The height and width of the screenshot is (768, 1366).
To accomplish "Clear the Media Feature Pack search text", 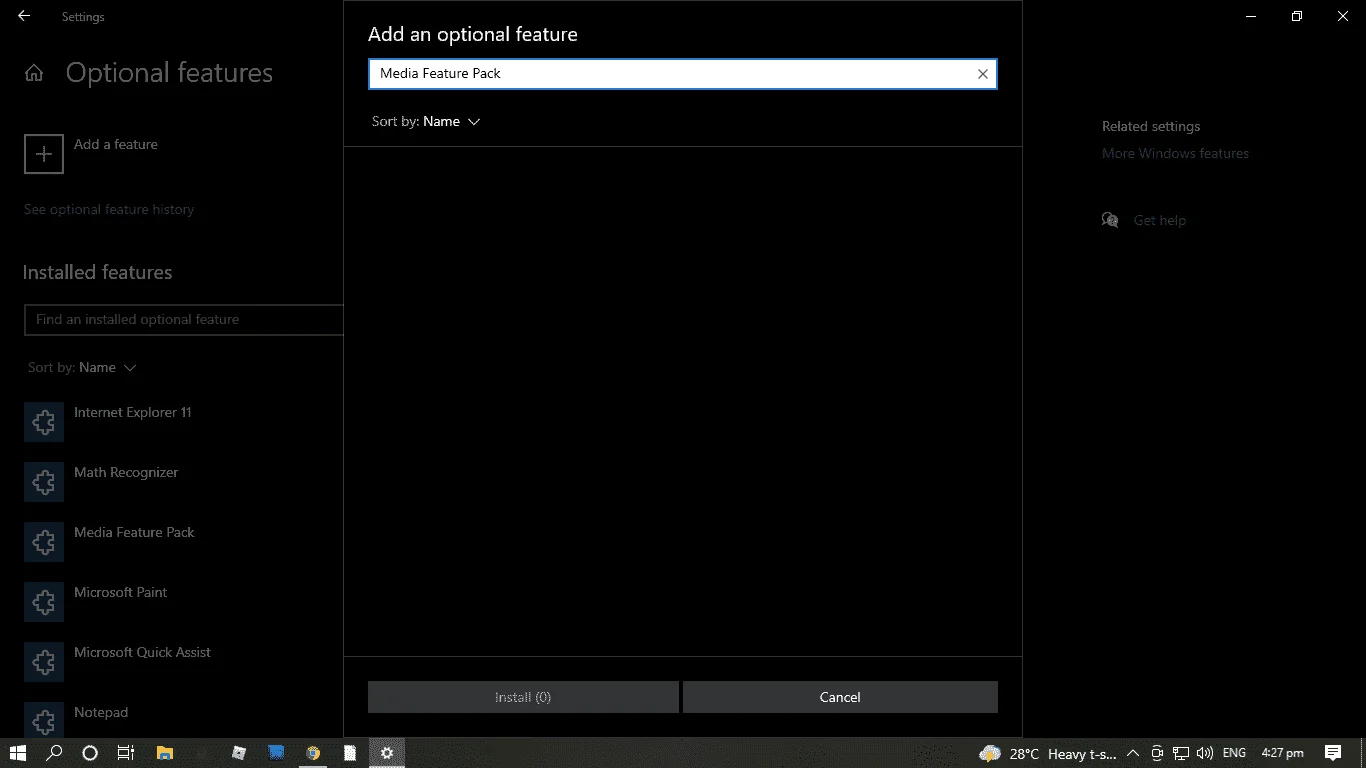I will pyautogui.click(x=983, y=74).
